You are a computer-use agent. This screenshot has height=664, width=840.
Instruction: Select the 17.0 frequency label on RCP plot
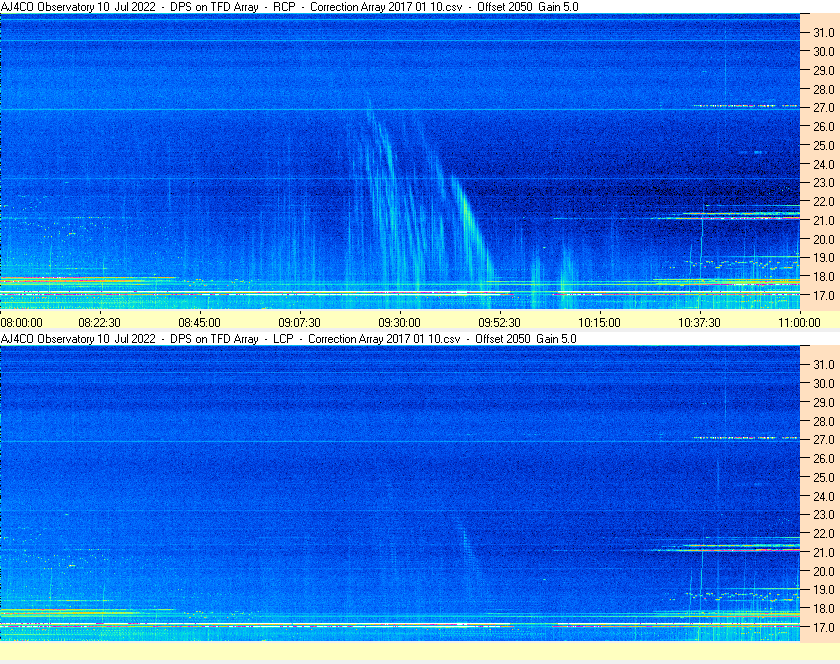pyautogui.click(x=824, y=295)
